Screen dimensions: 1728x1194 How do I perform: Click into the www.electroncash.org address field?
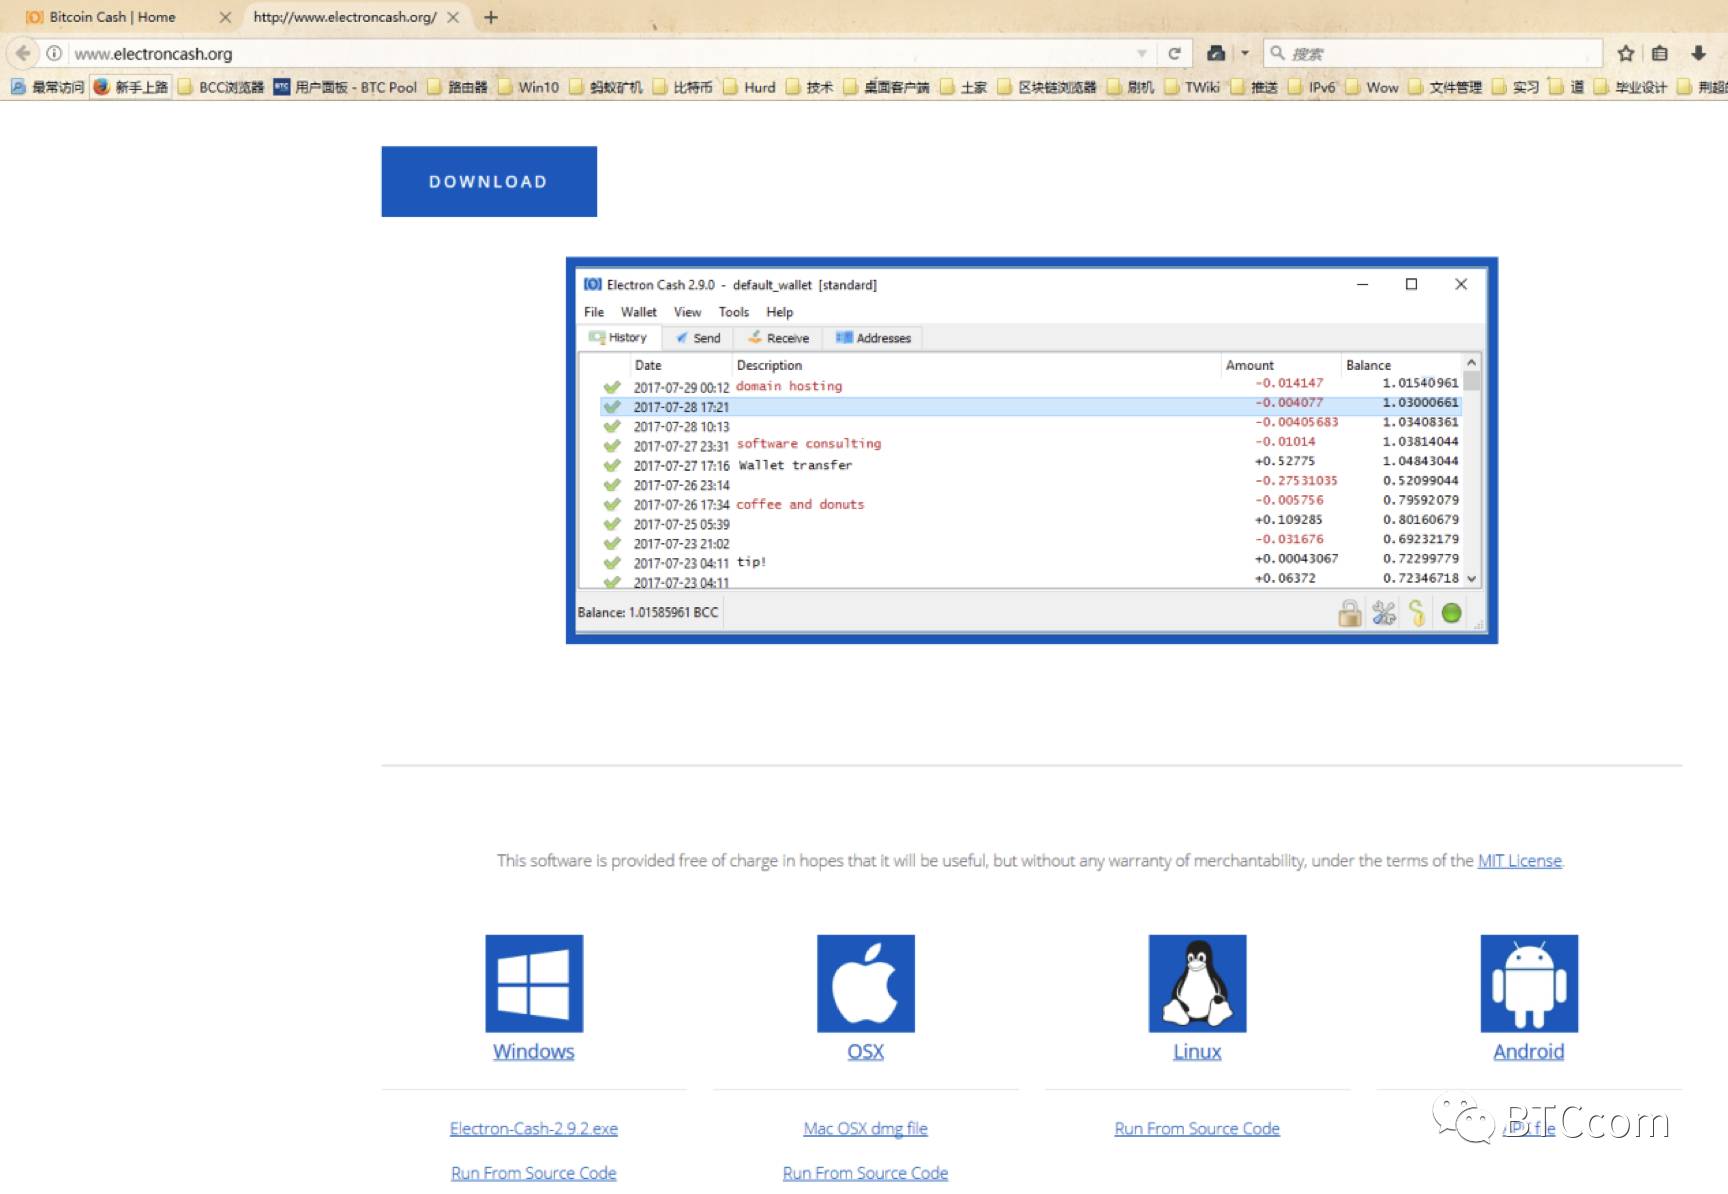600,53
